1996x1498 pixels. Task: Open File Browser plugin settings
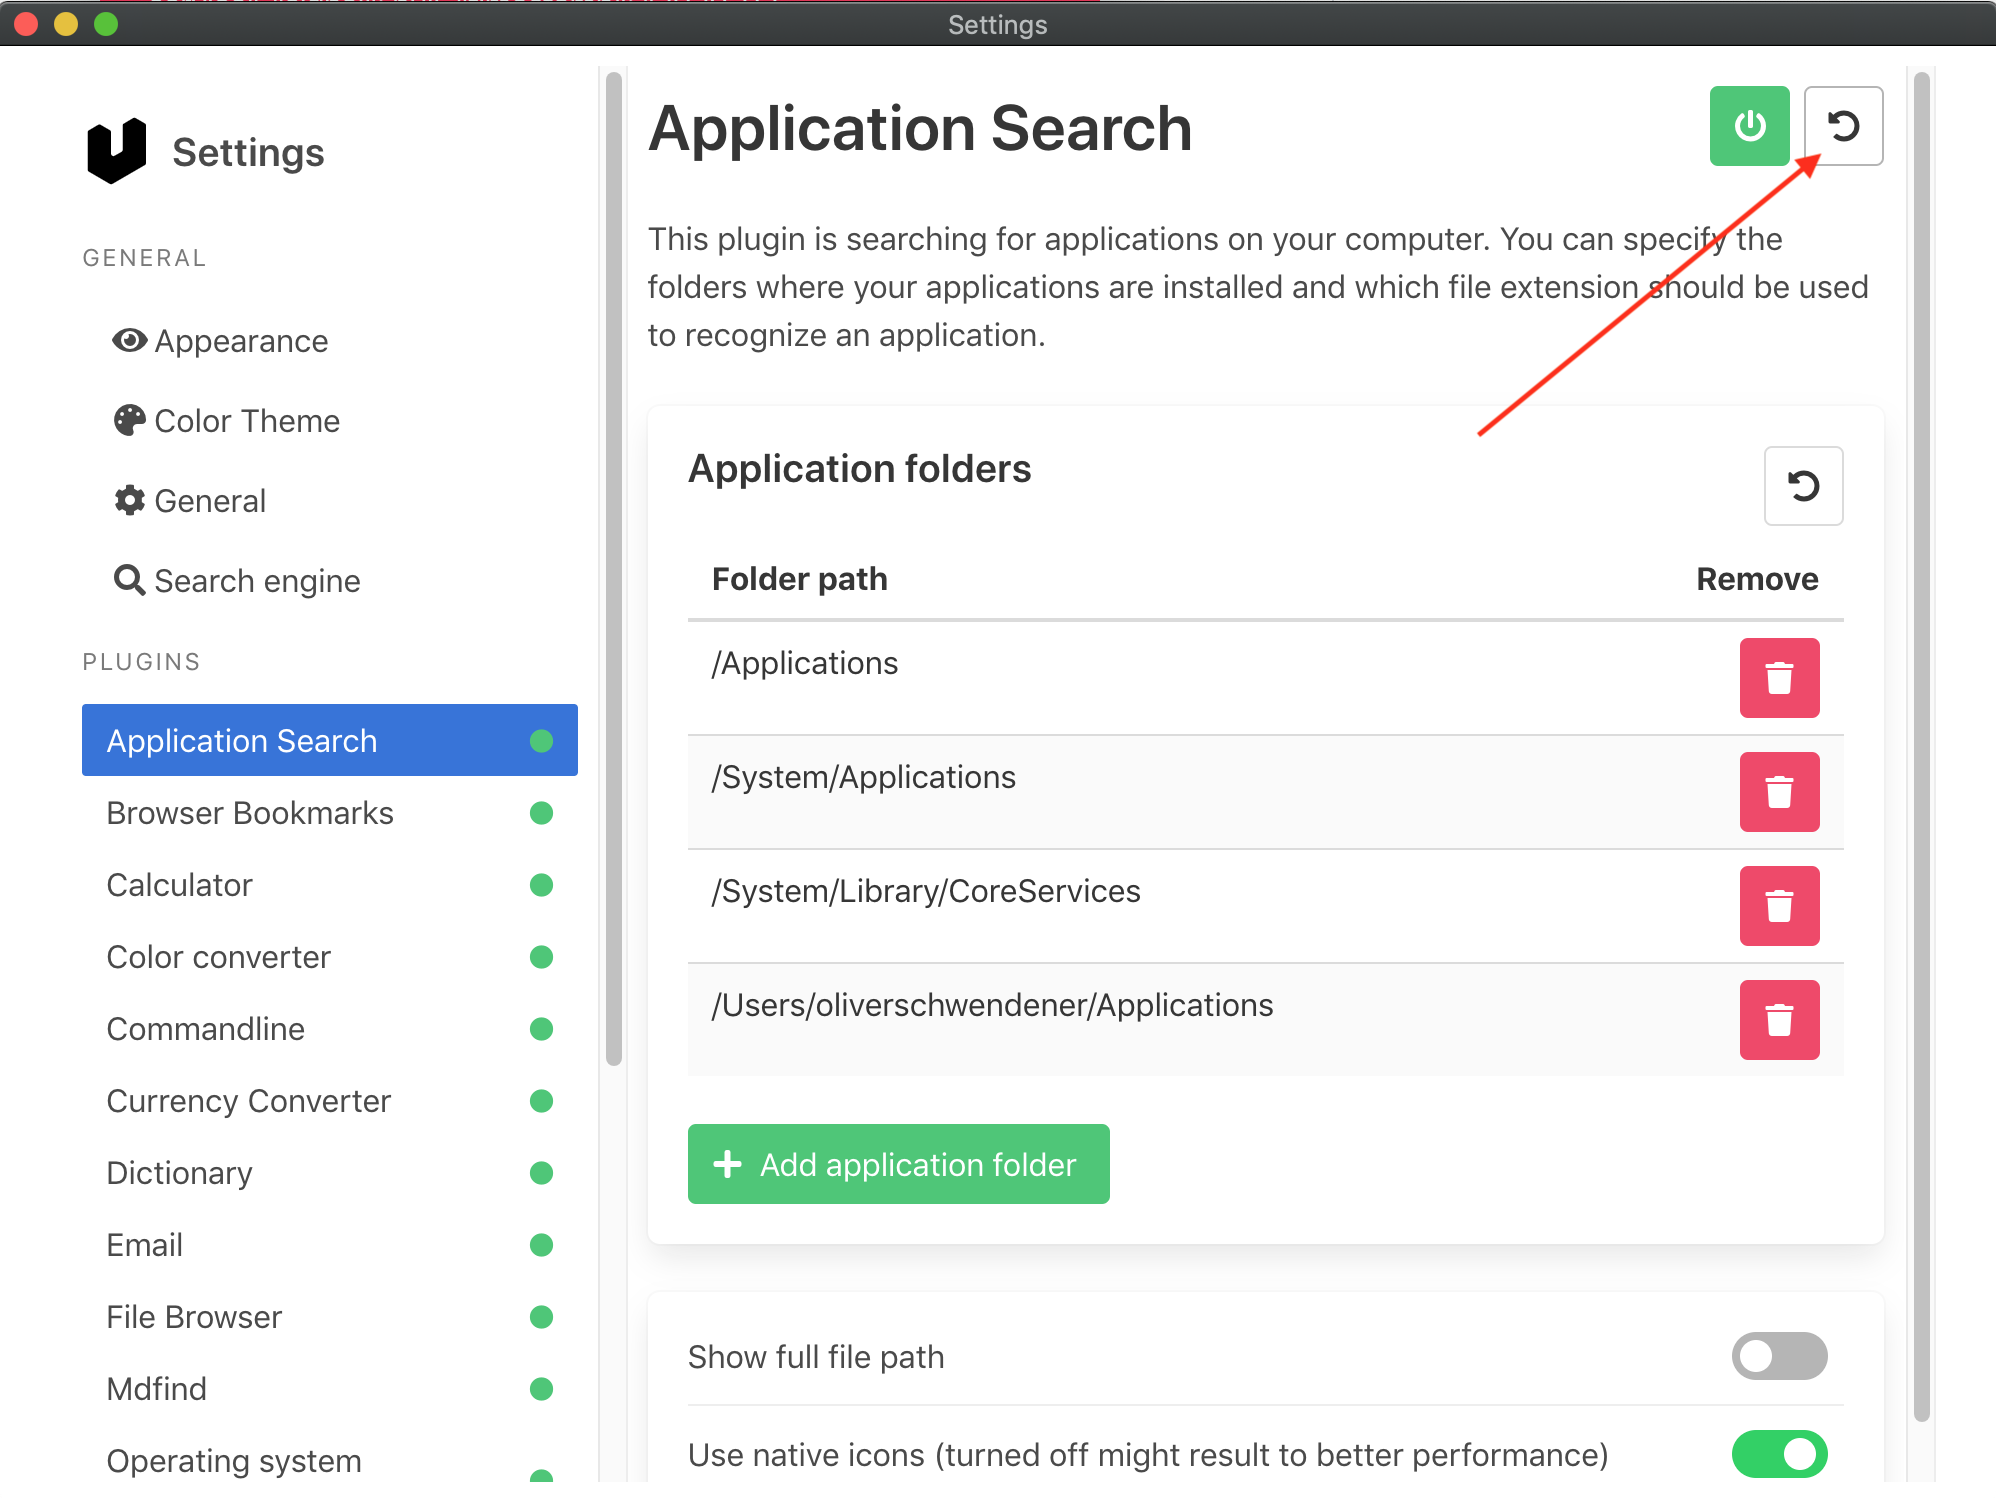330,1317
